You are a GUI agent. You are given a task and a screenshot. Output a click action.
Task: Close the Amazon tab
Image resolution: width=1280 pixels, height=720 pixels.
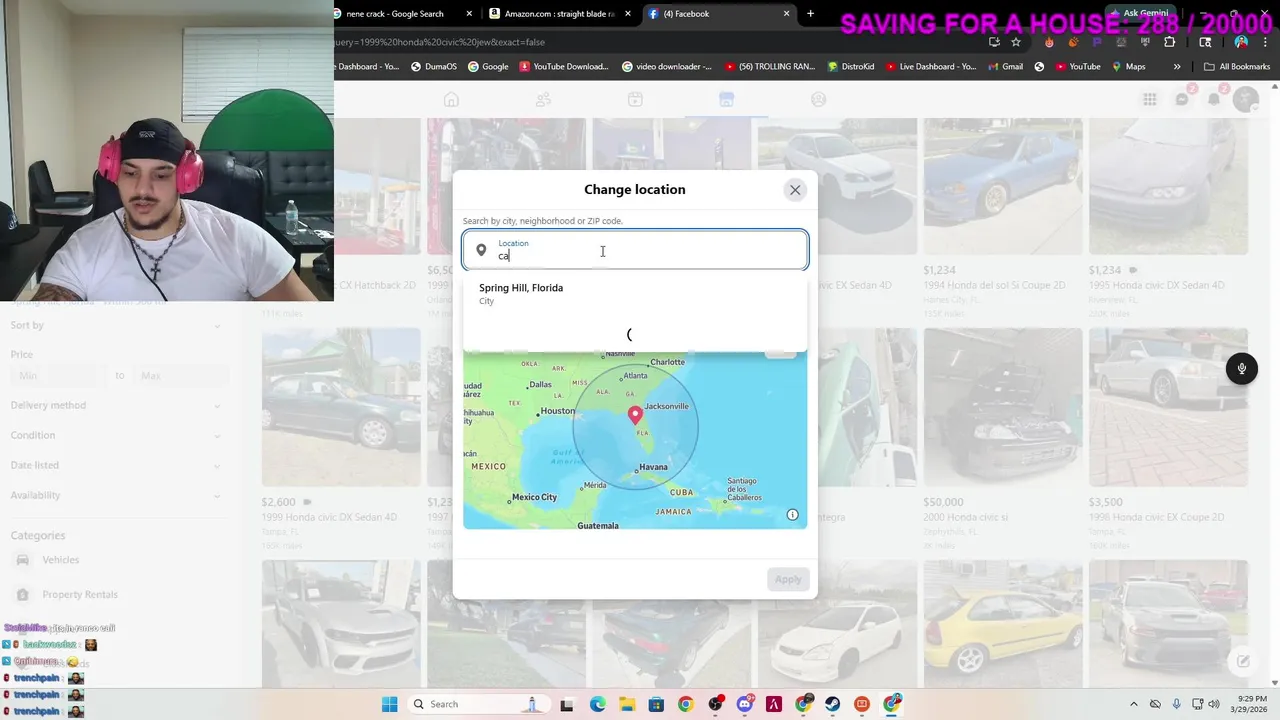pos(628,14)
